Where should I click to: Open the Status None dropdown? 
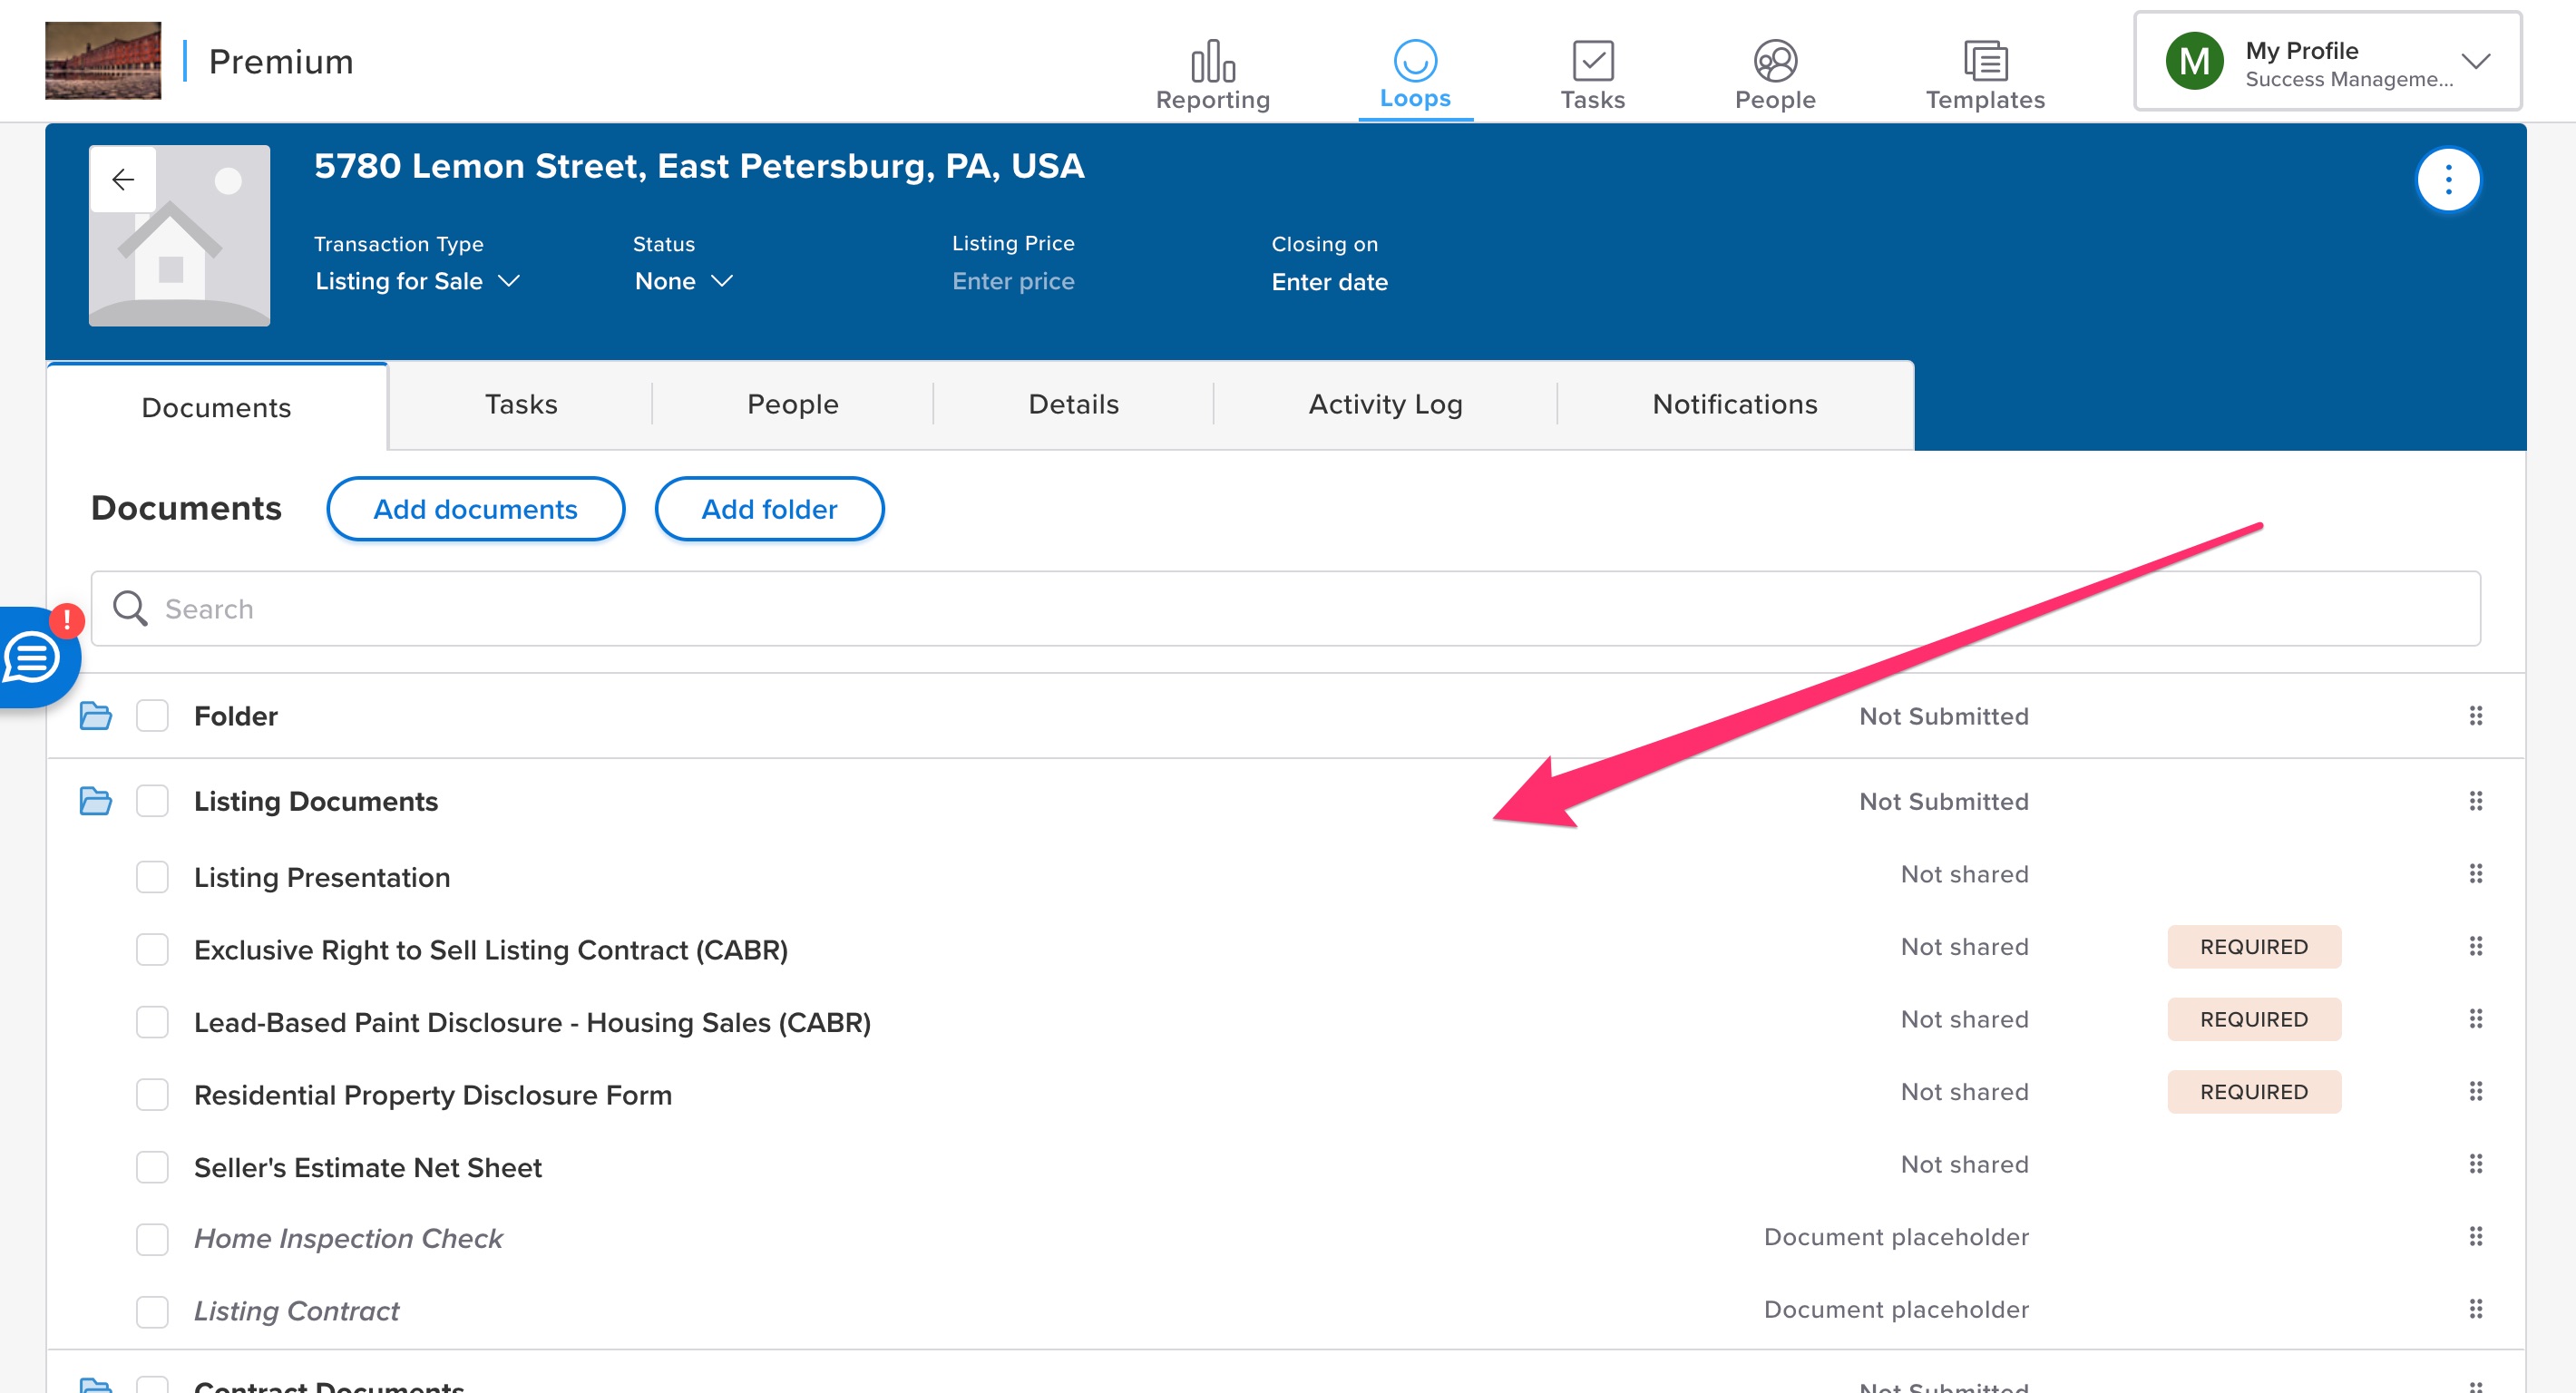pos(684,281)
